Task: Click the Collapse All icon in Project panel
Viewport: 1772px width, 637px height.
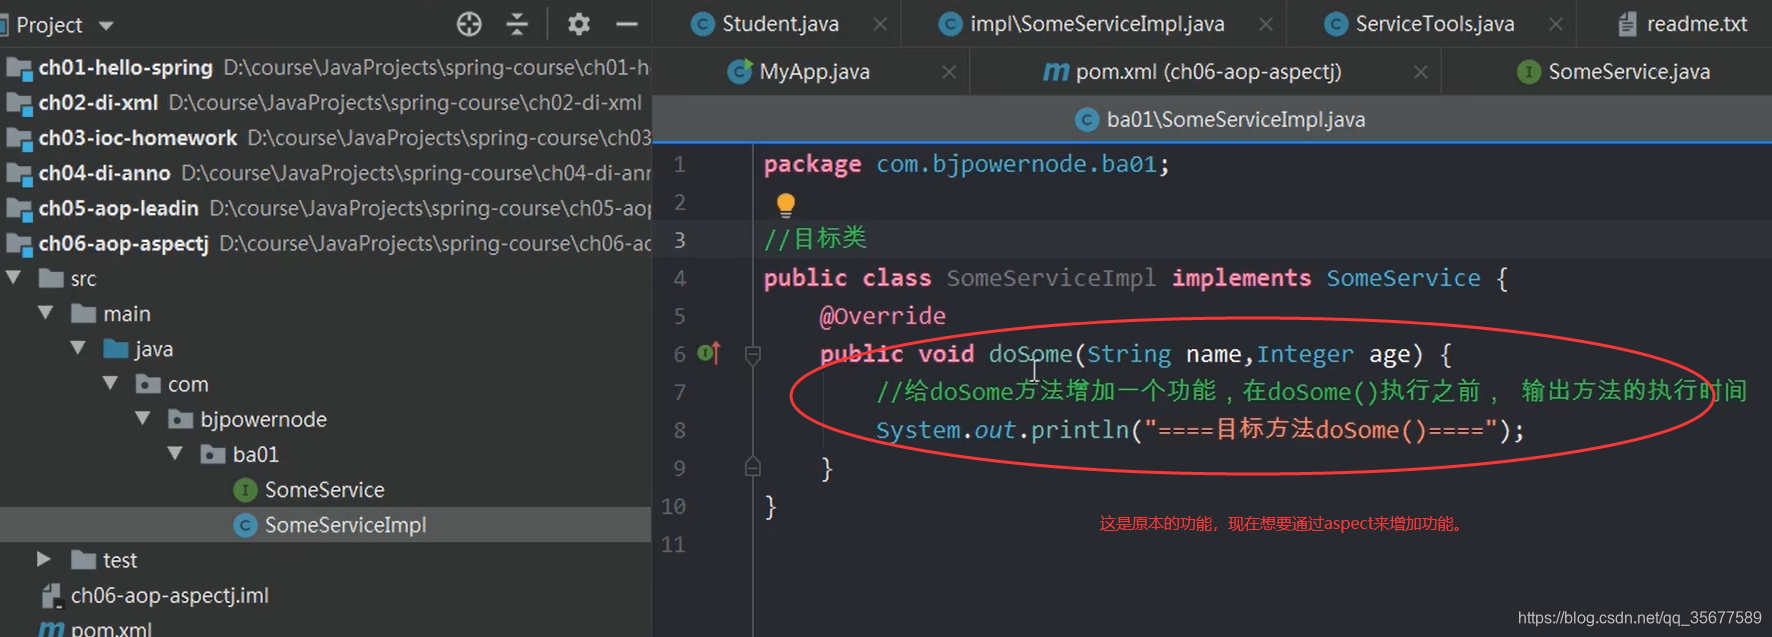Action: tap(517, 24)
